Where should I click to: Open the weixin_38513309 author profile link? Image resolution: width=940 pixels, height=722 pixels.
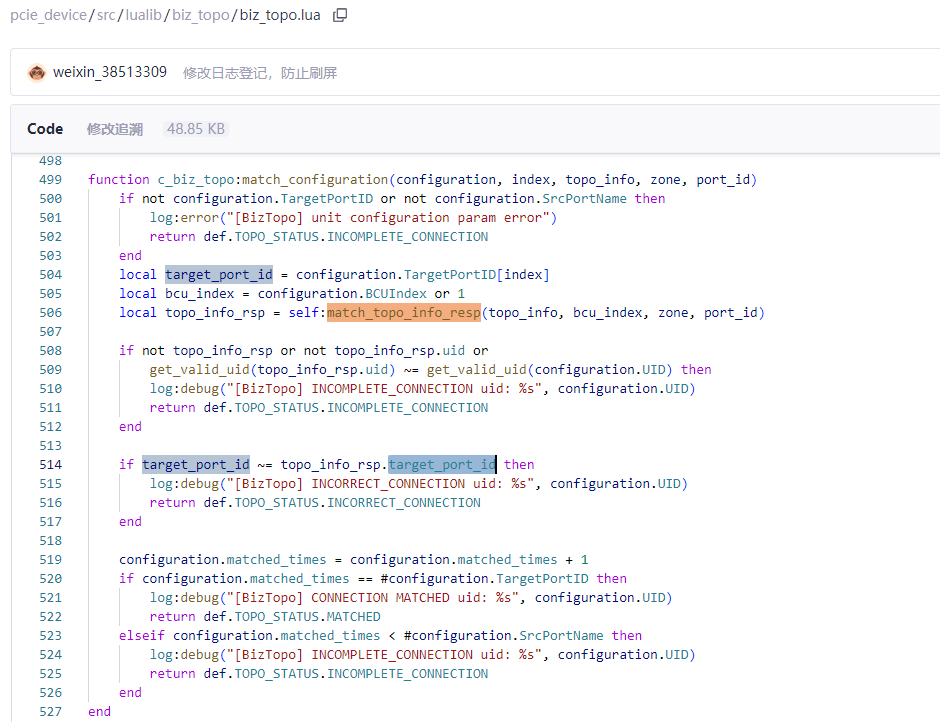[x=110, y=72]
